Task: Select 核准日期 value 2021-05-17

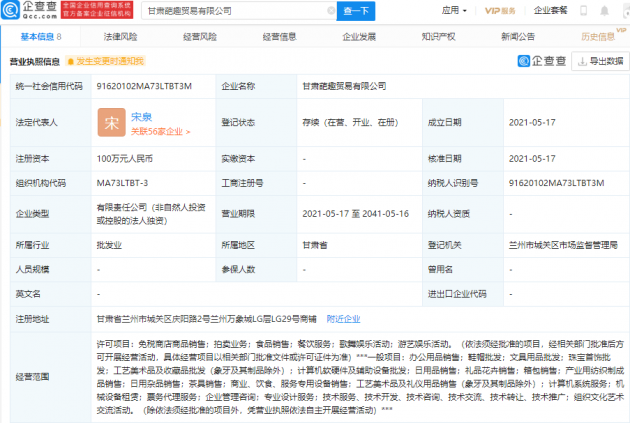Action: tap(532, 159)
